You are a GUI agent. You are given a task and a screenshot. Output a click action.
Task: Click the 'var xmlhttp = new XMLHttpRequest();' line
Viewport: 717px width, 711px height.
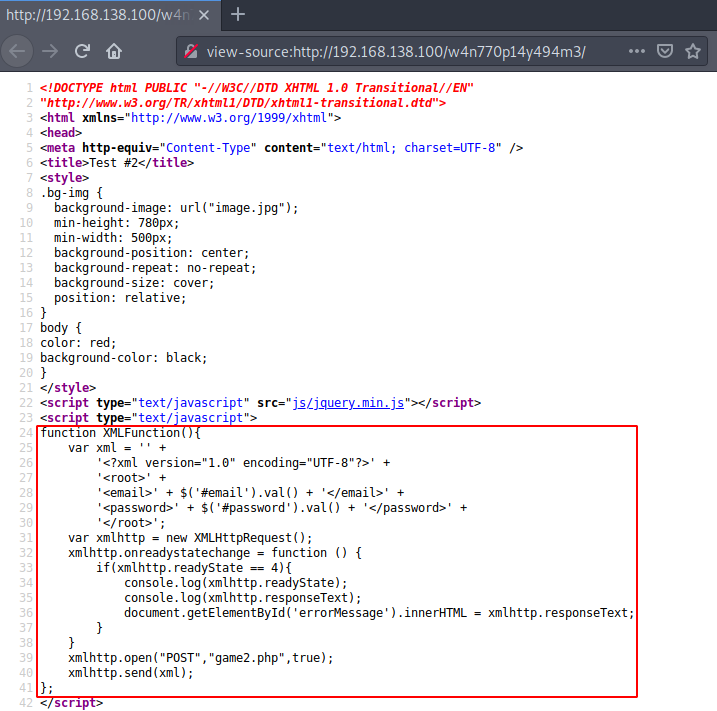pyautogui.click(x=190, y=538)
